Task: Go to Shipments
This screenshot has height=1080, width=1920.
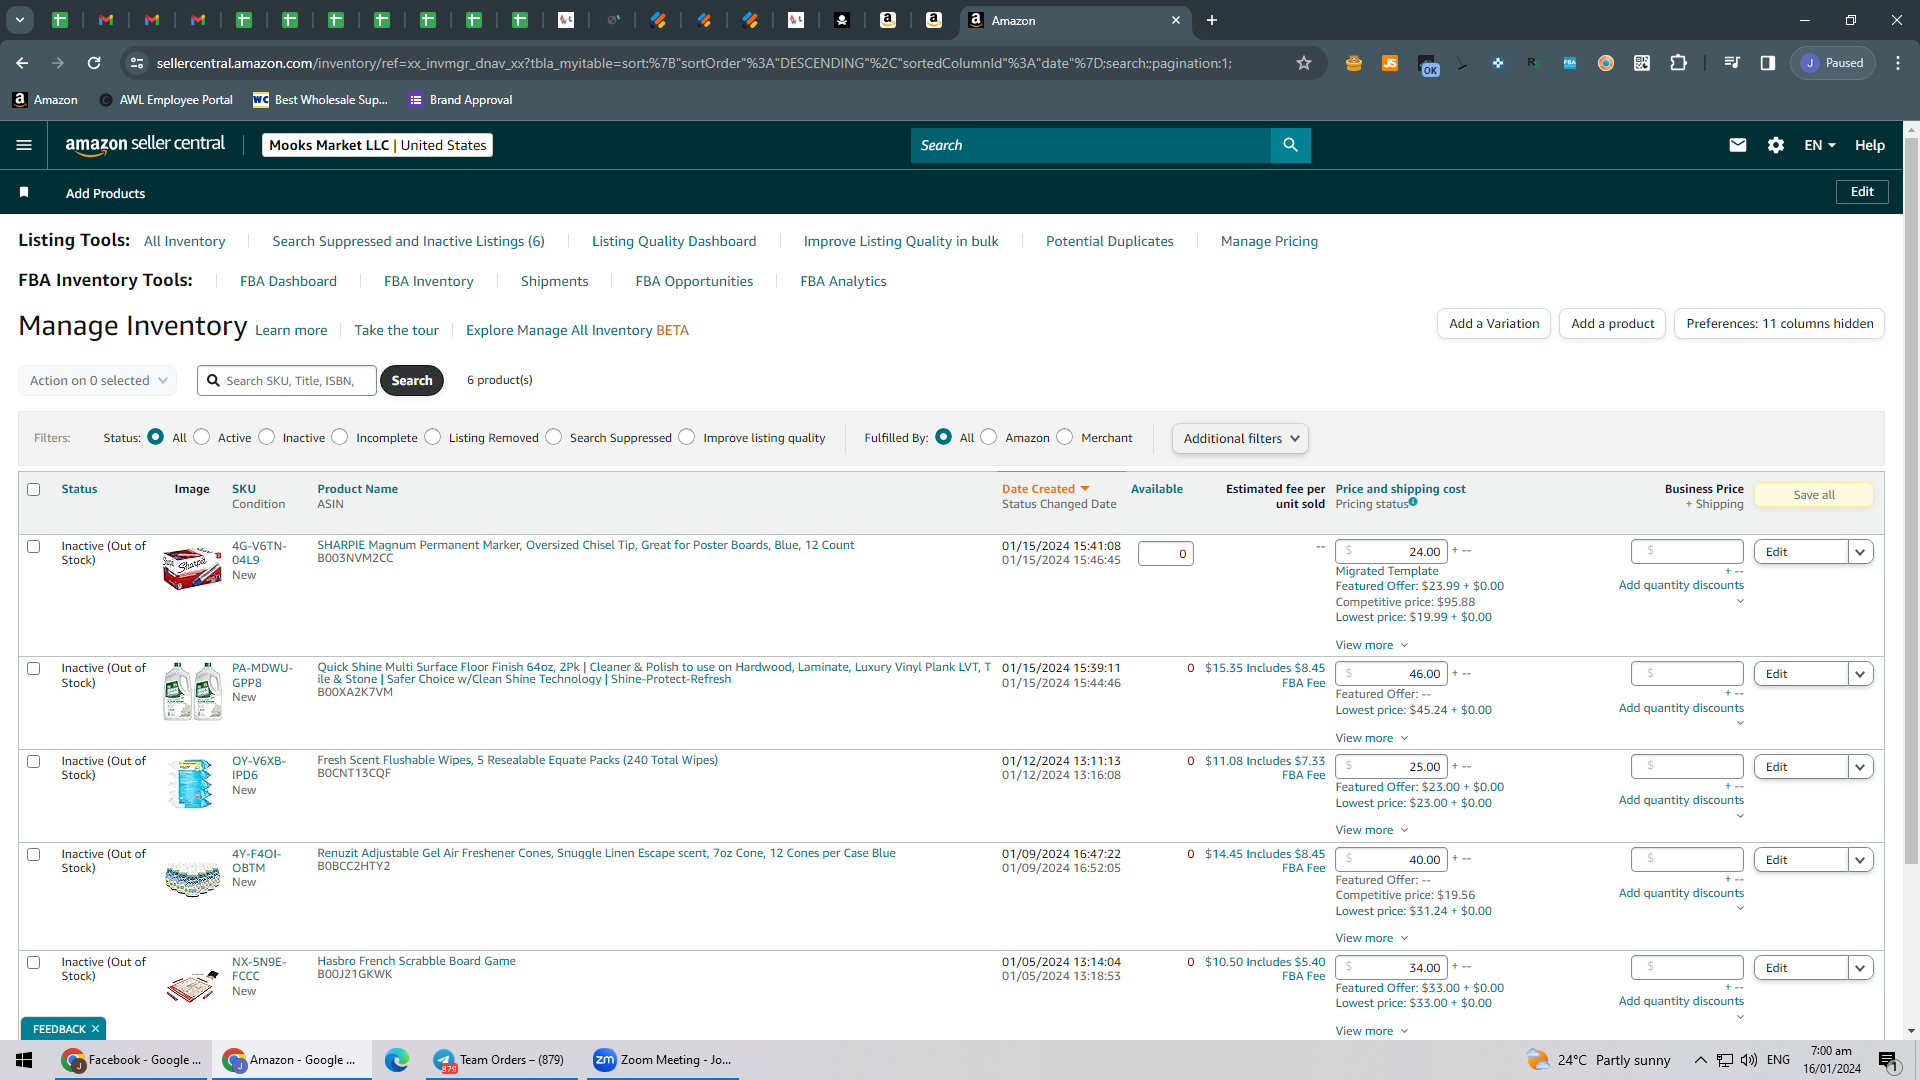Action: coord(554,281)
